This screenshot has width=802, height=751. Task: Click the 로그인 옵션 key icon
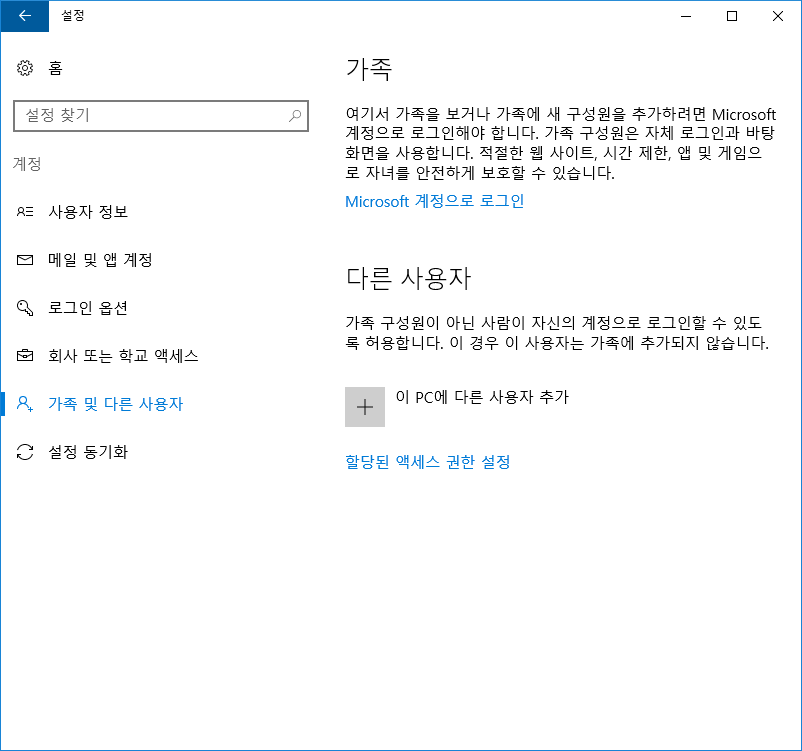[25, 307]
